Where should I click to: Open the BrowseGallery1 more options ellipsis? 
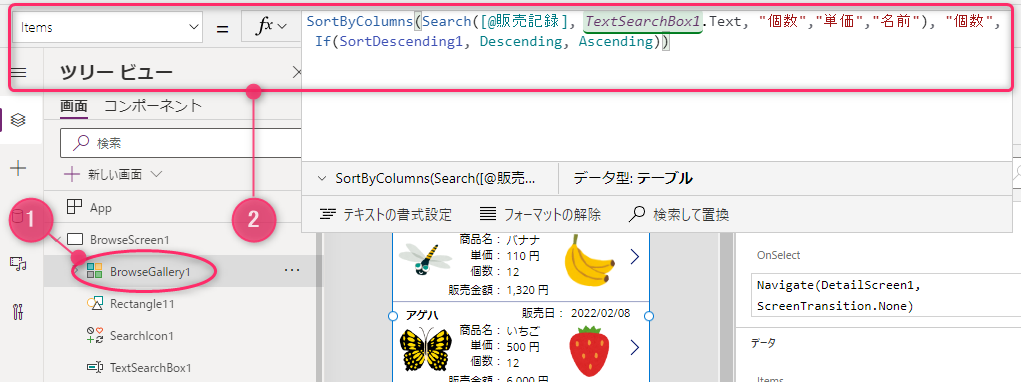pyautogui.click(x=292, y=270)
